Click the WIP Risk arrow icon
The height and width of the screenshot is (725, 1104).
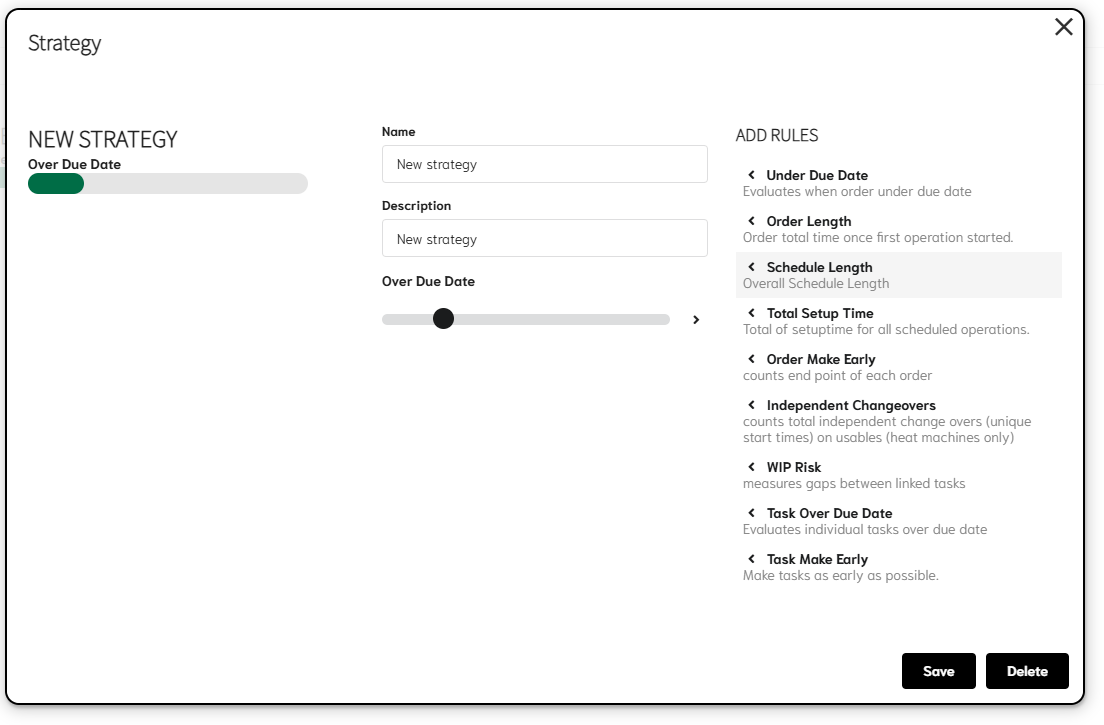(751, 467)
